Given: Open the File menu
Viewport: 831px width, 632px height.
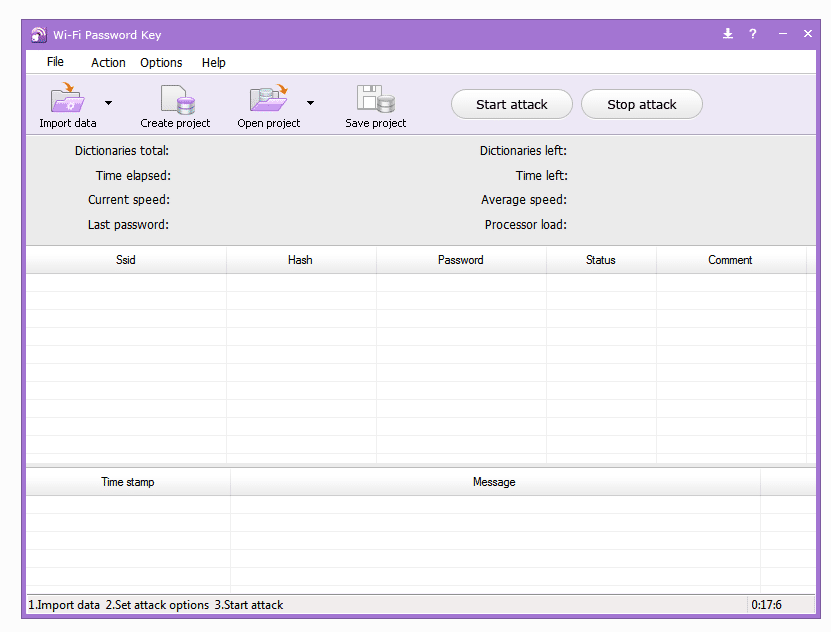Looking at the screenshot, I should [55, 62].
